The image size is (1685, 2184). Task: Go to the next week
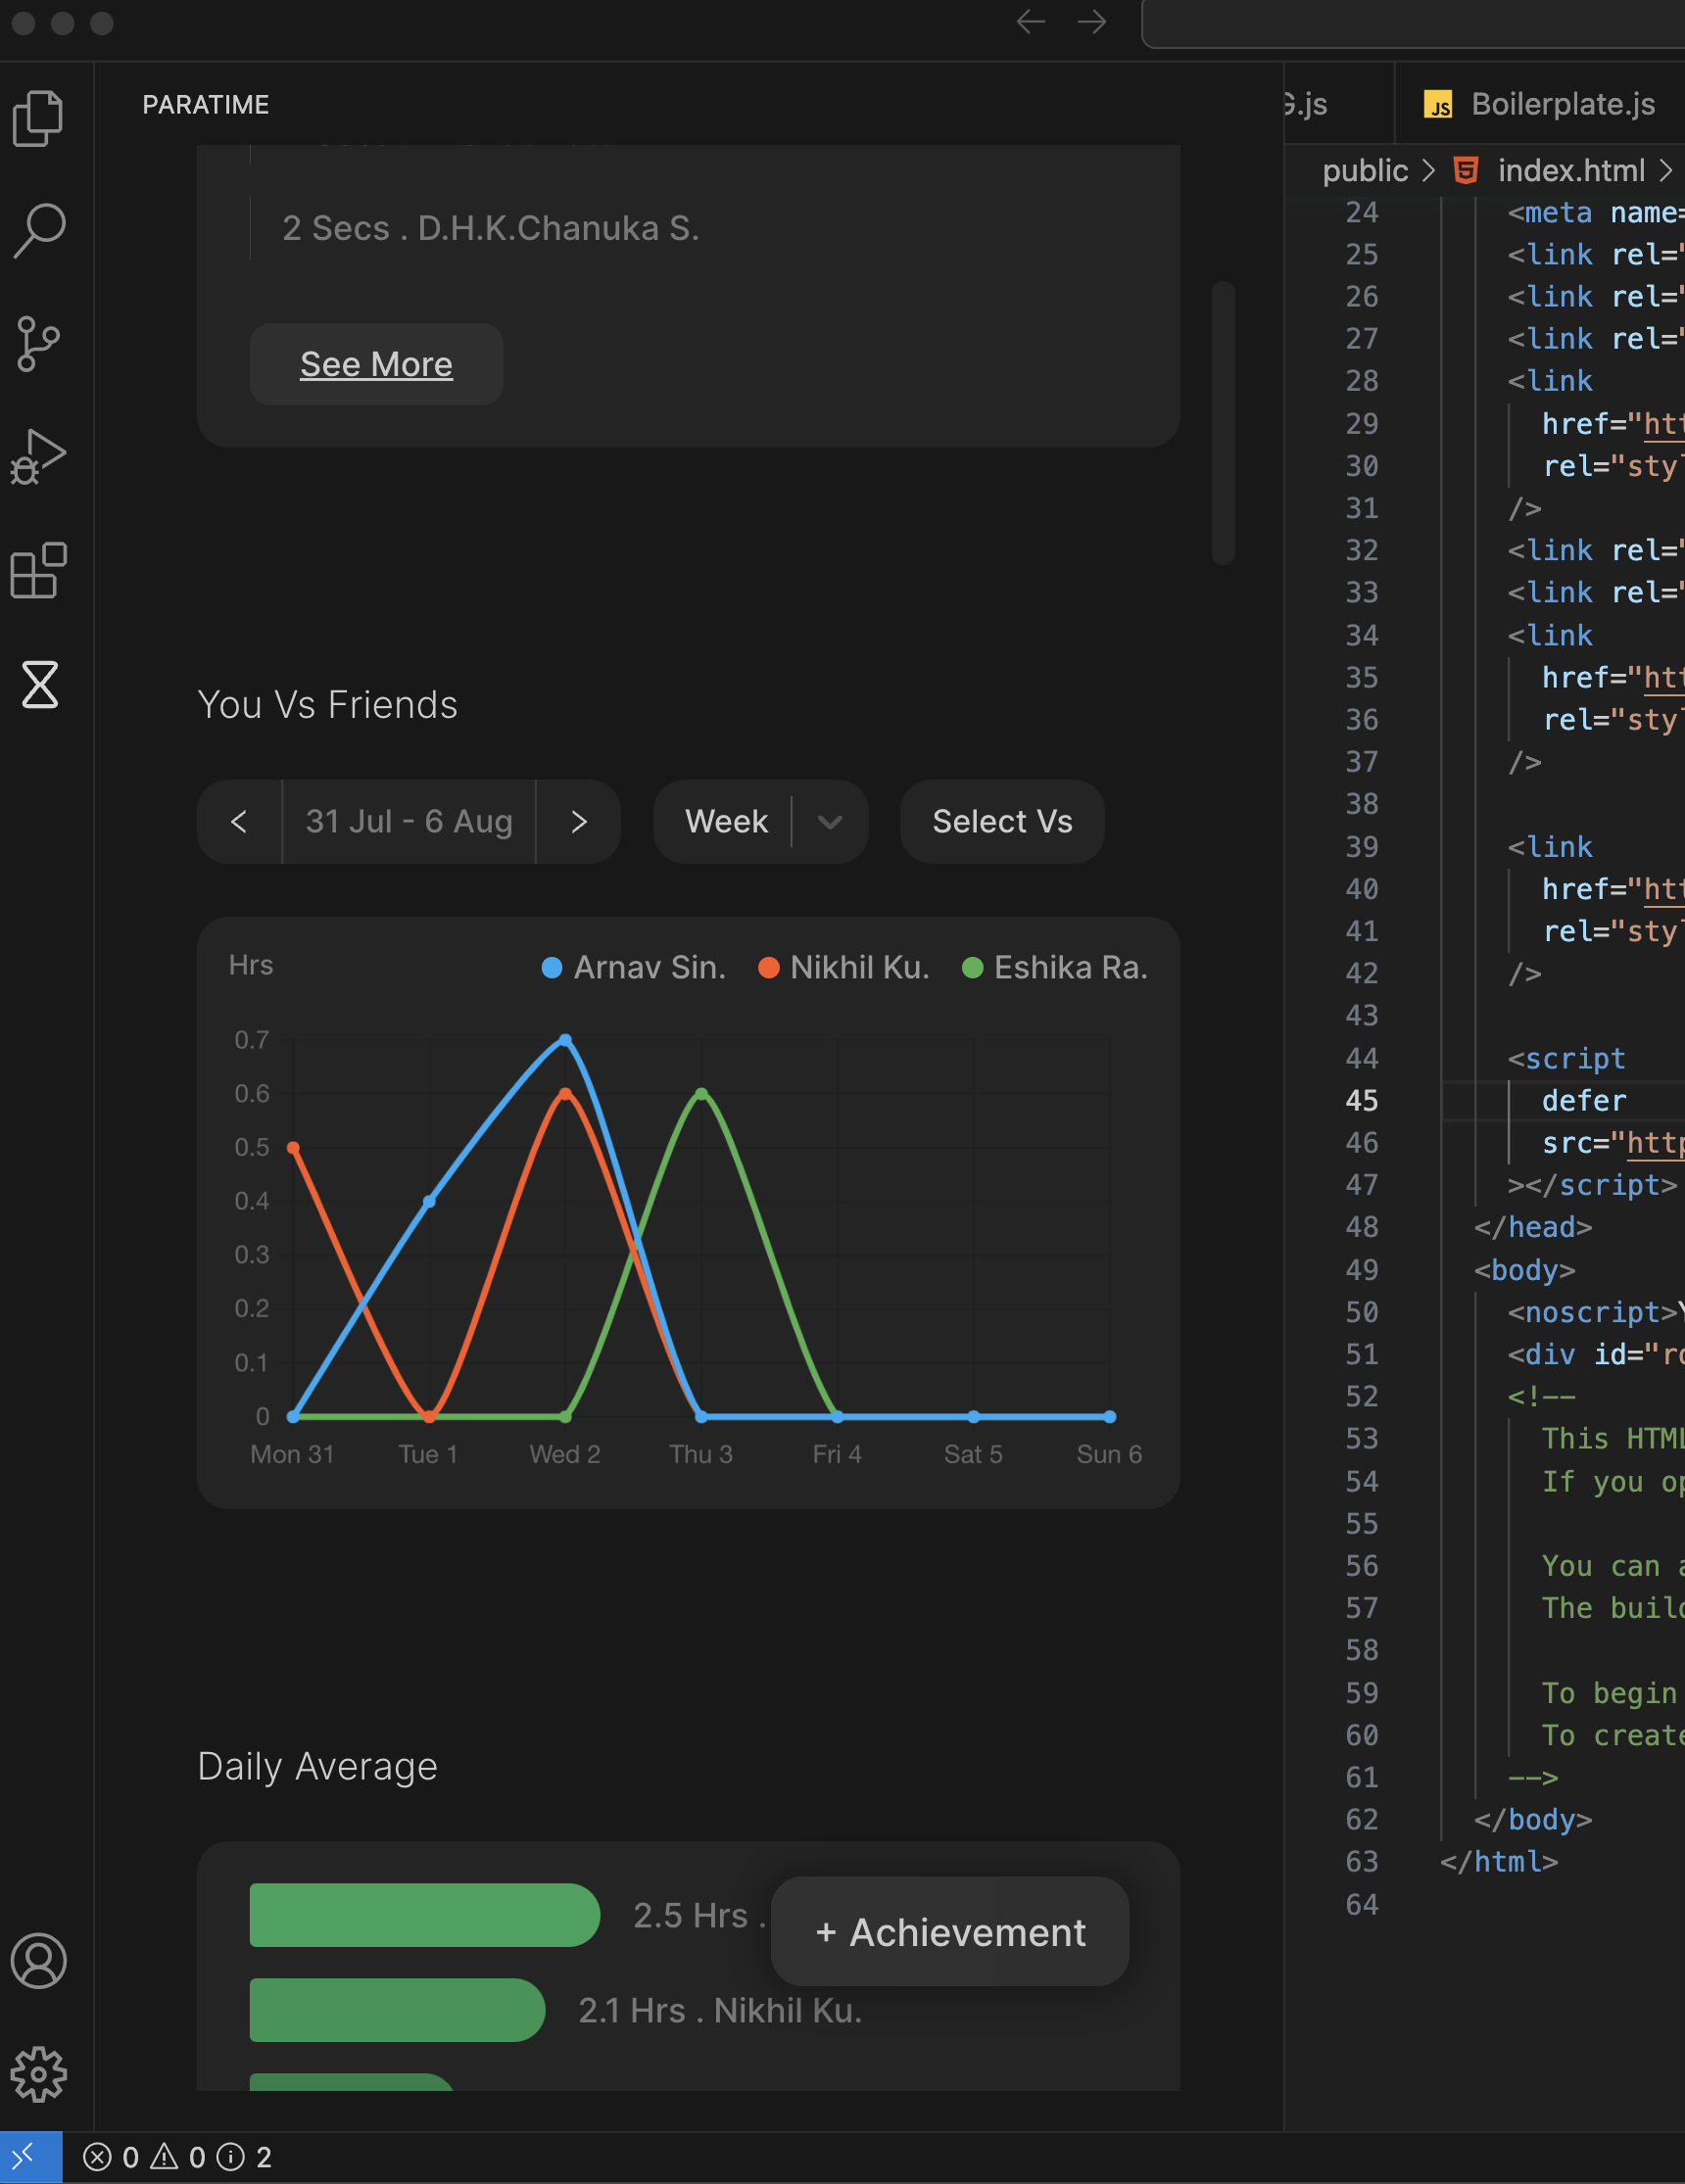(x=579, y=822)
